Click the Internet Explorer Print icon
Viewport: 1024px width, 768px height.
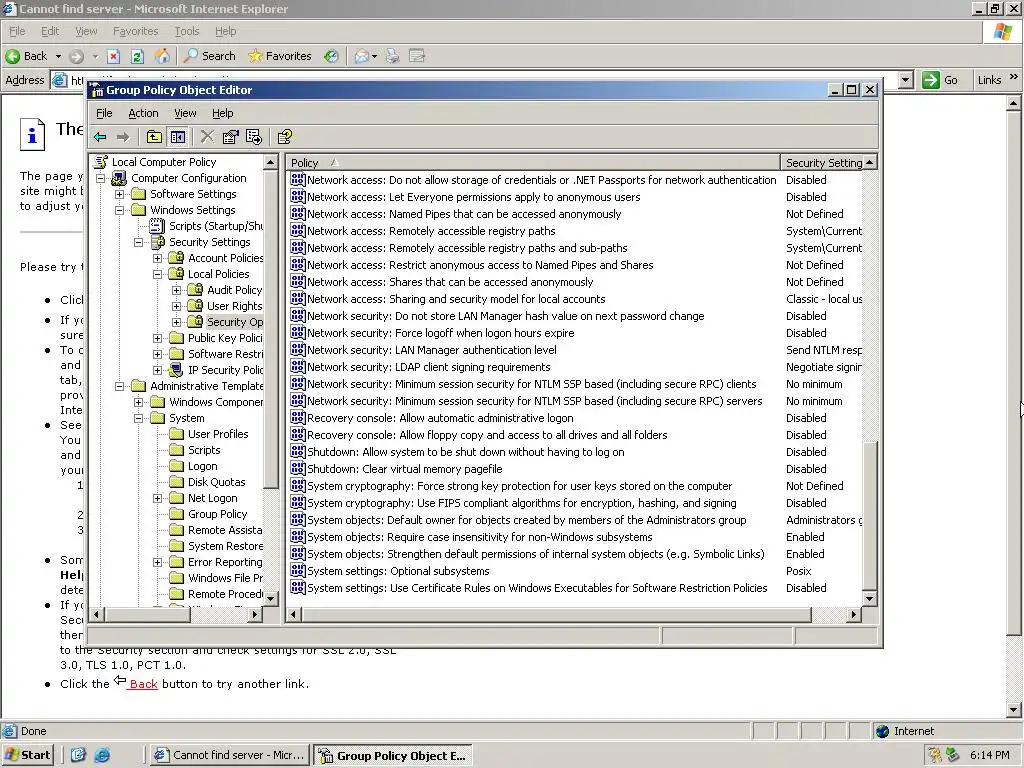click(x=392, y=56)
